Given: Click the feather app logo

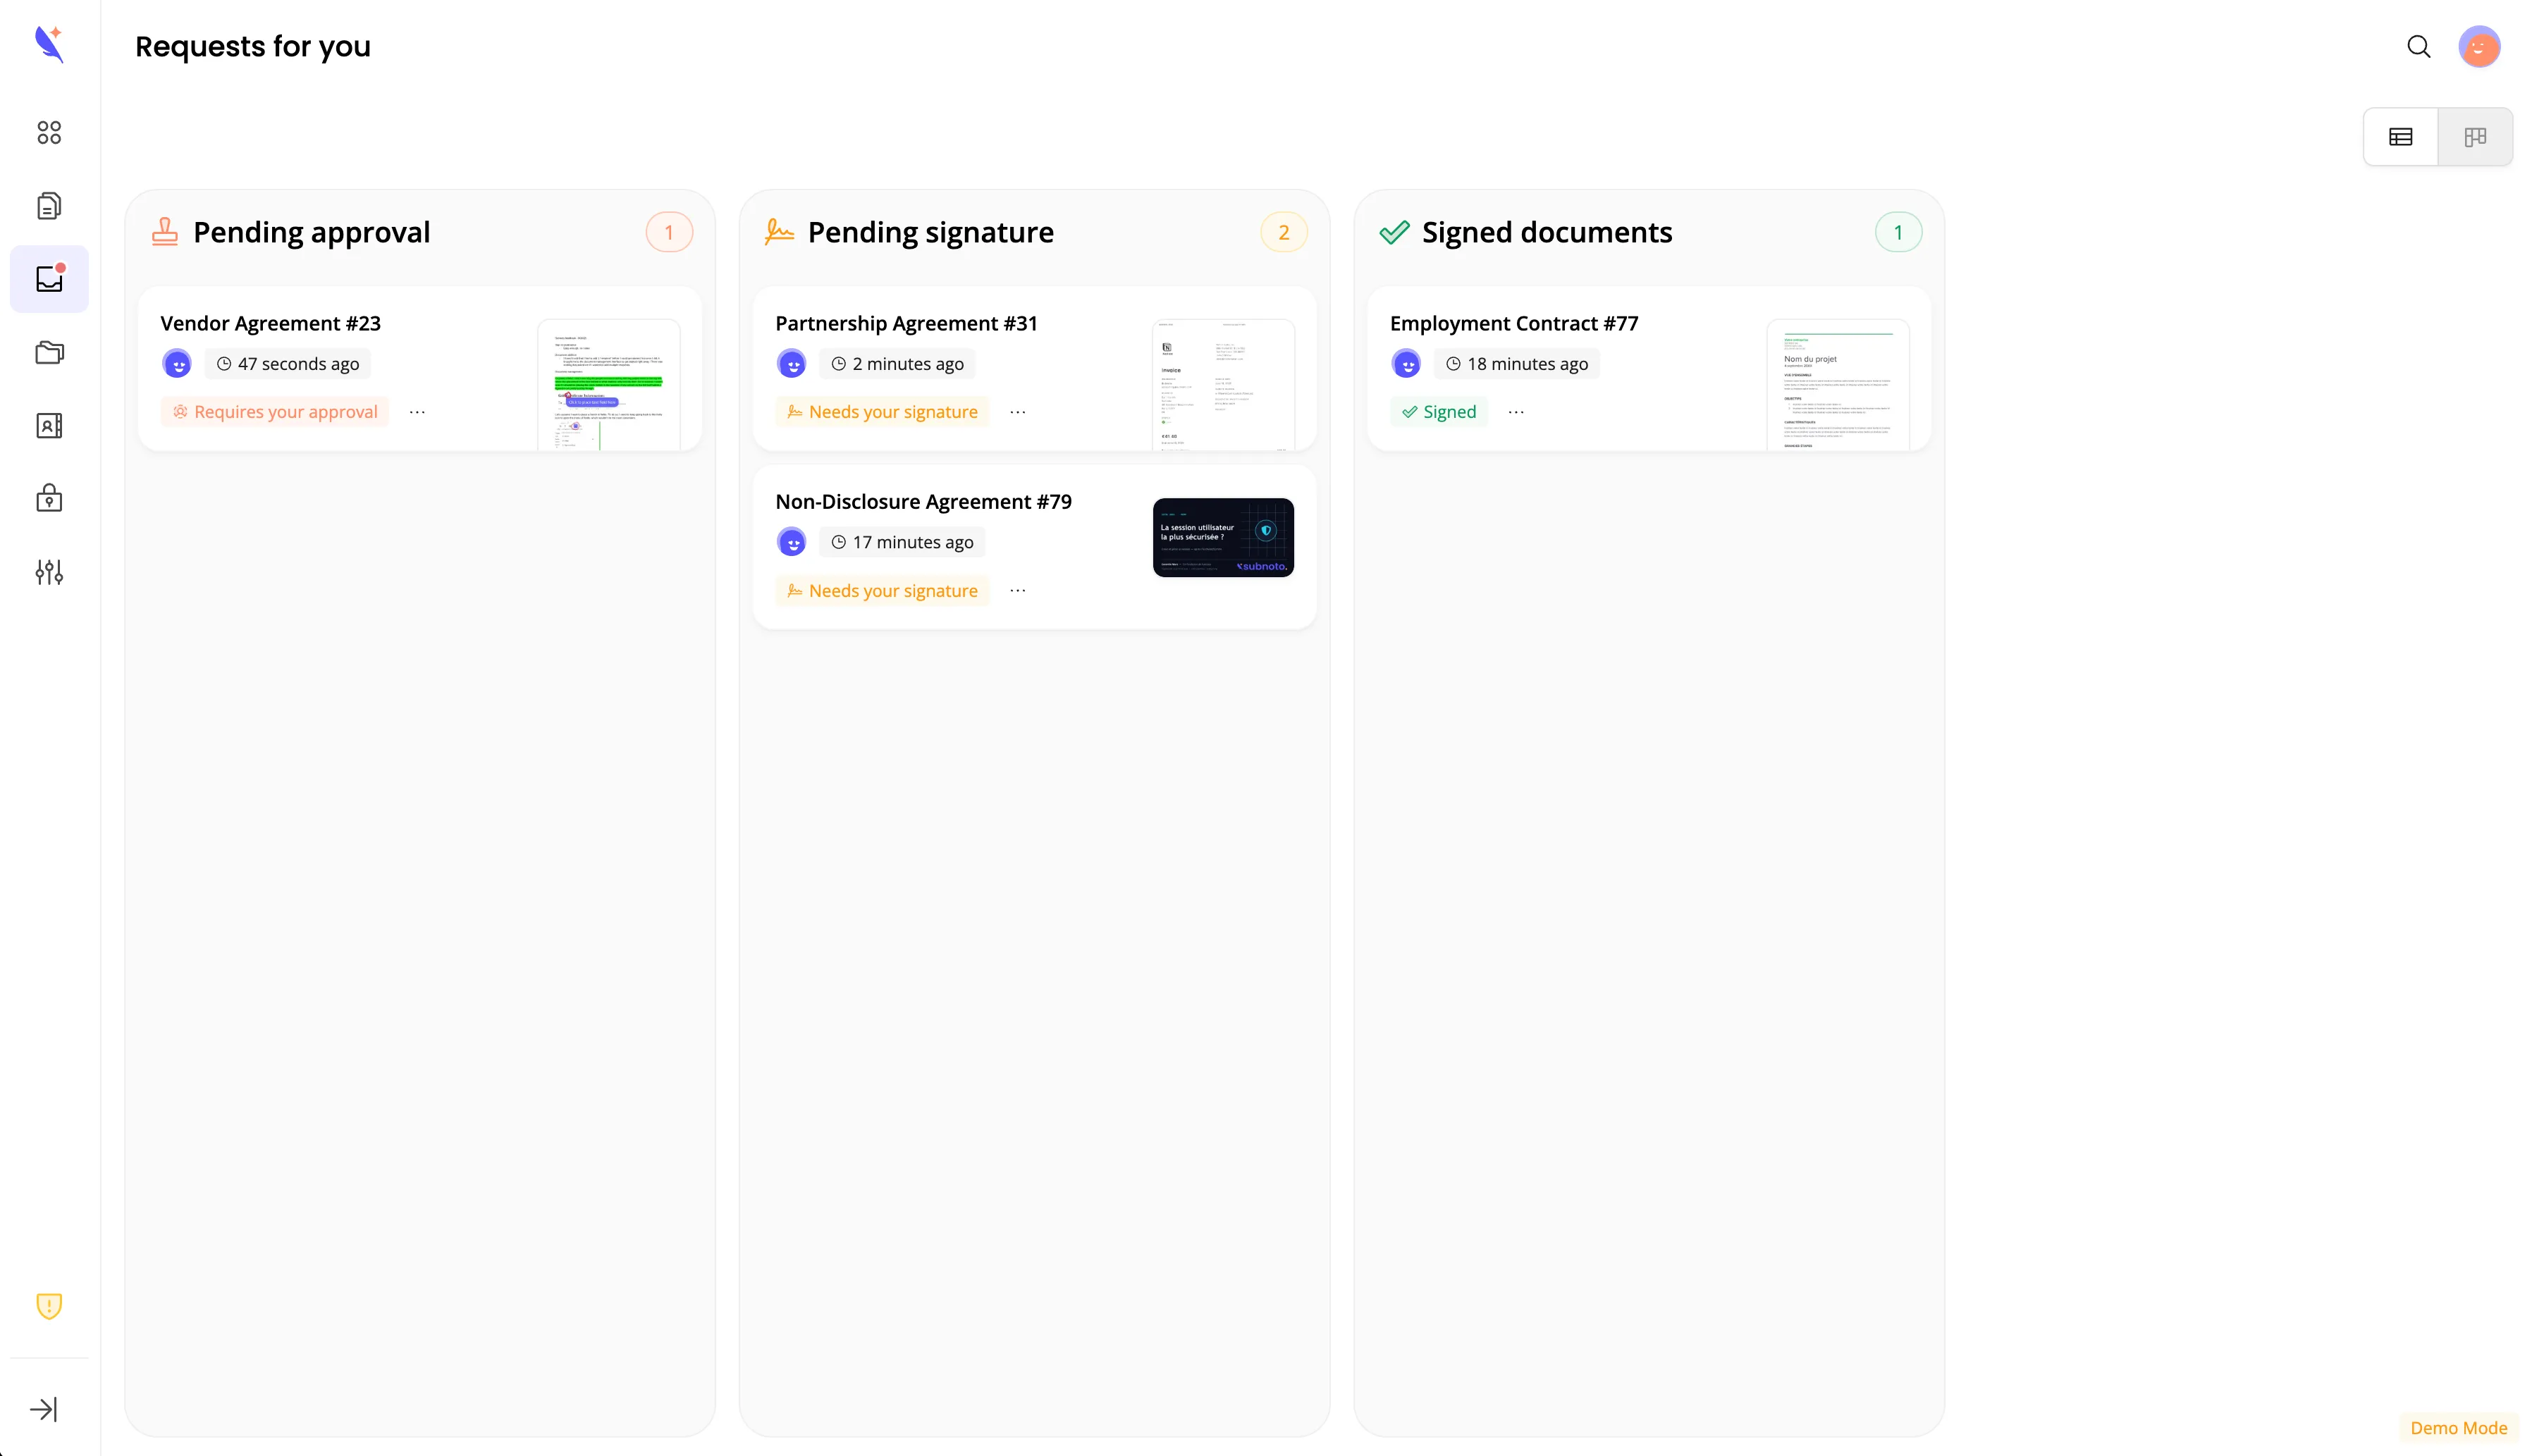Looking at the screenshot, I should (49, 45).
